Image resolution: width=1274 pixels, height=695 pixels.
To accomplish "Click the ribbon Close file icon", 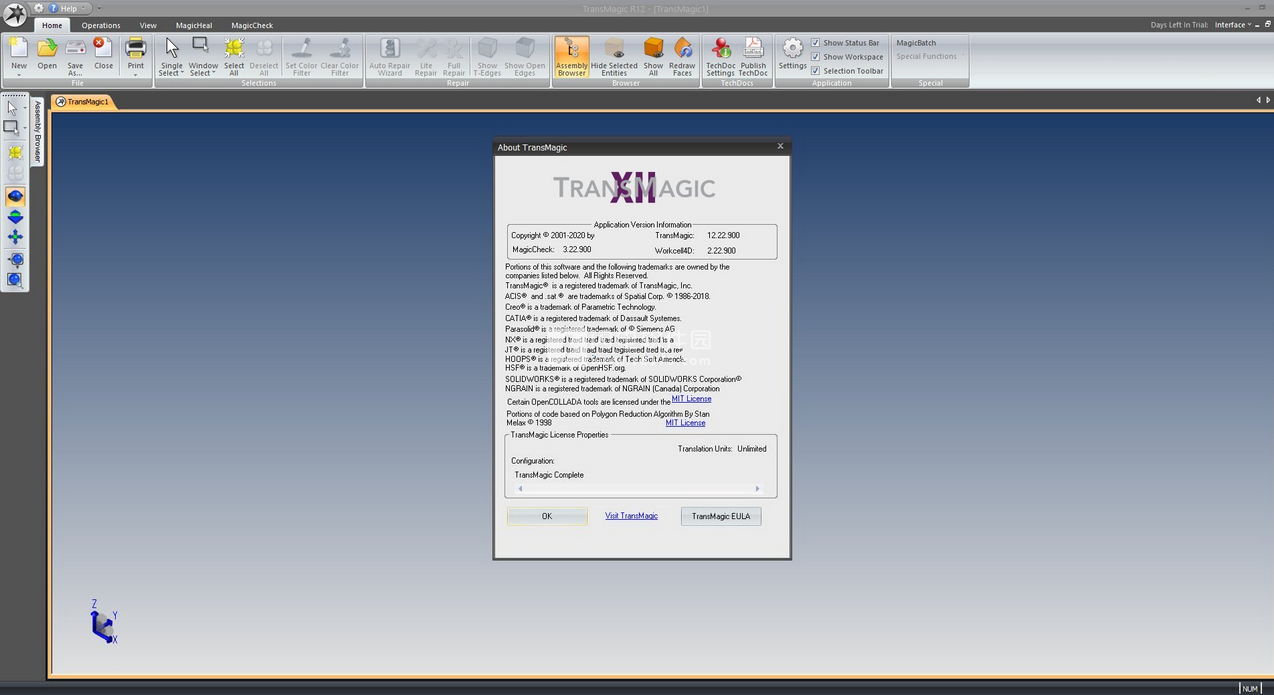I will 103,49.
